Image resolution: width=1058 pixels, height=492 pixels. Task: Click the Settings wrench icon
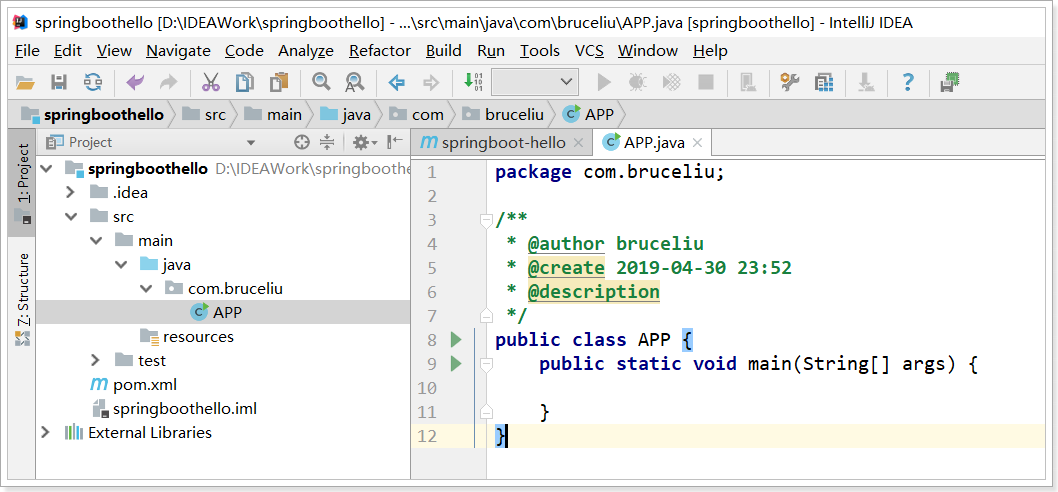point(789,82)
